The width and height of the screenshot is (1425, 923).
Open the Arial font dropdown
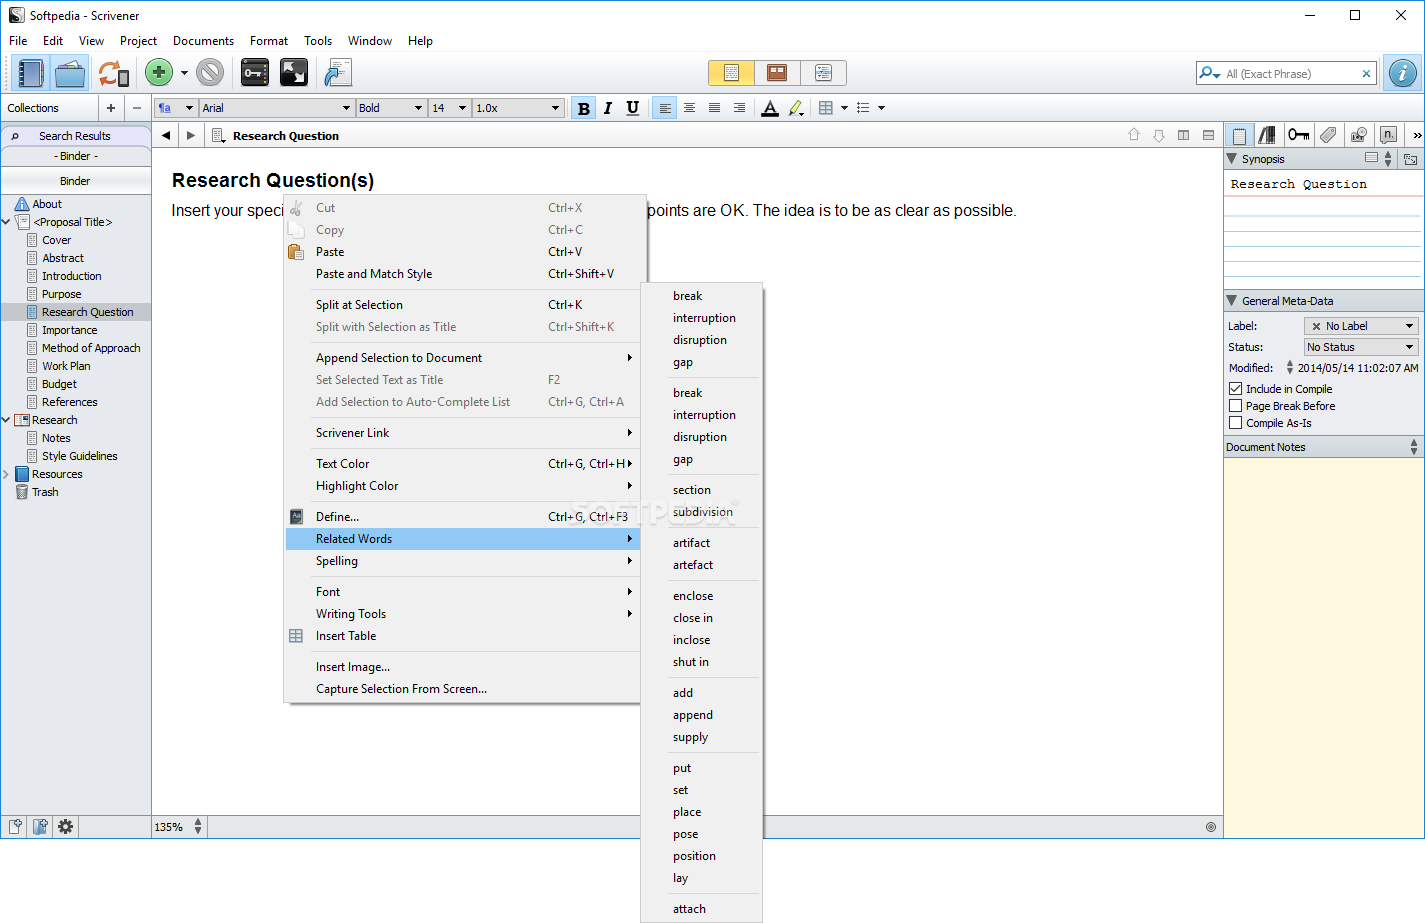click(277, 108)
